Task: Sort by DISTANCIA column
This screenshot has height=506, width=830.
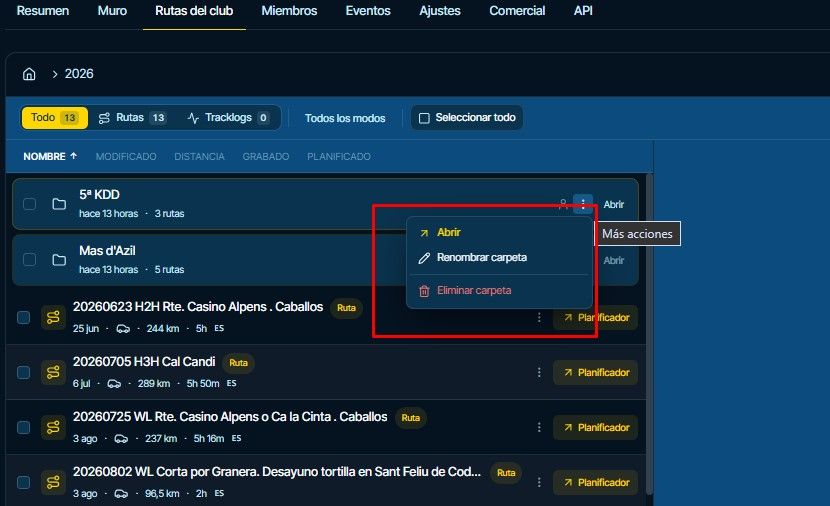Action: (x=200, y=156)
